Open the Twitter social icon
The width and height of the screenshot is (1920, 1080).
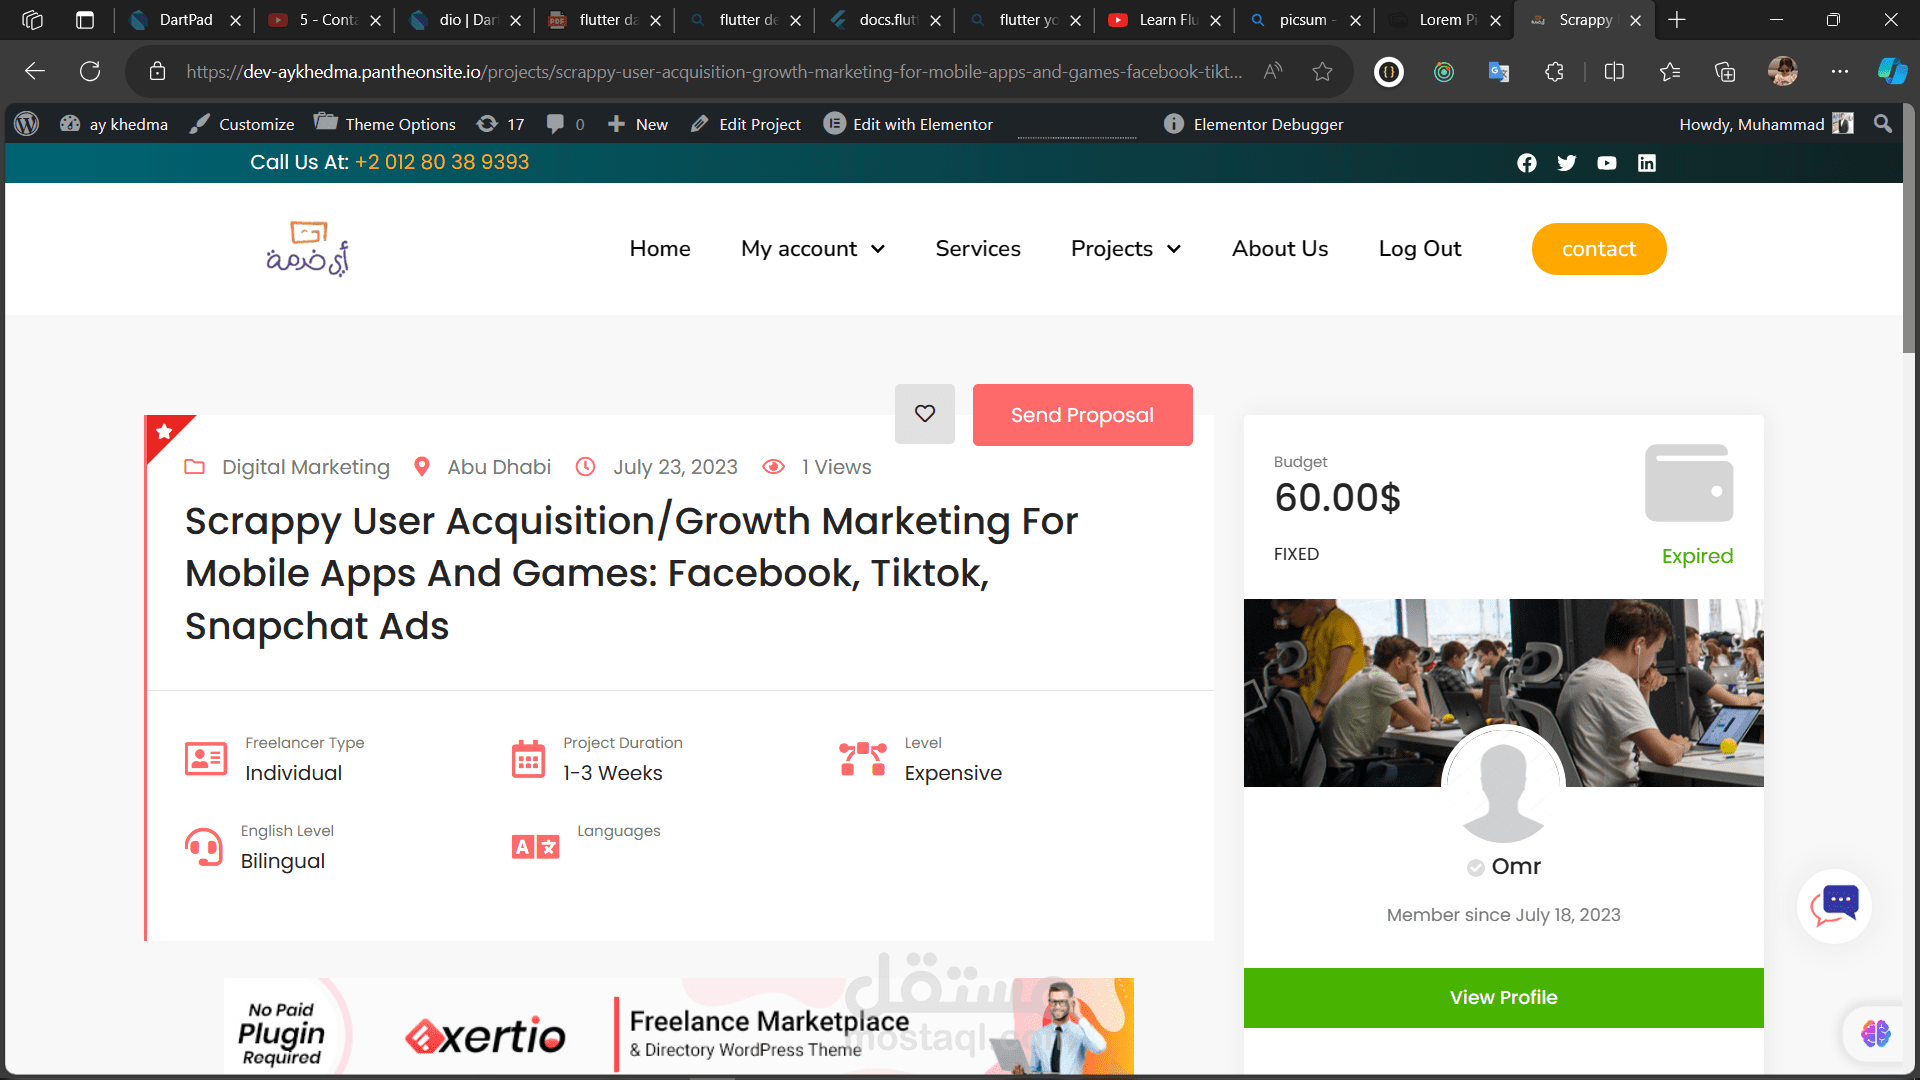coord(1566,163)
